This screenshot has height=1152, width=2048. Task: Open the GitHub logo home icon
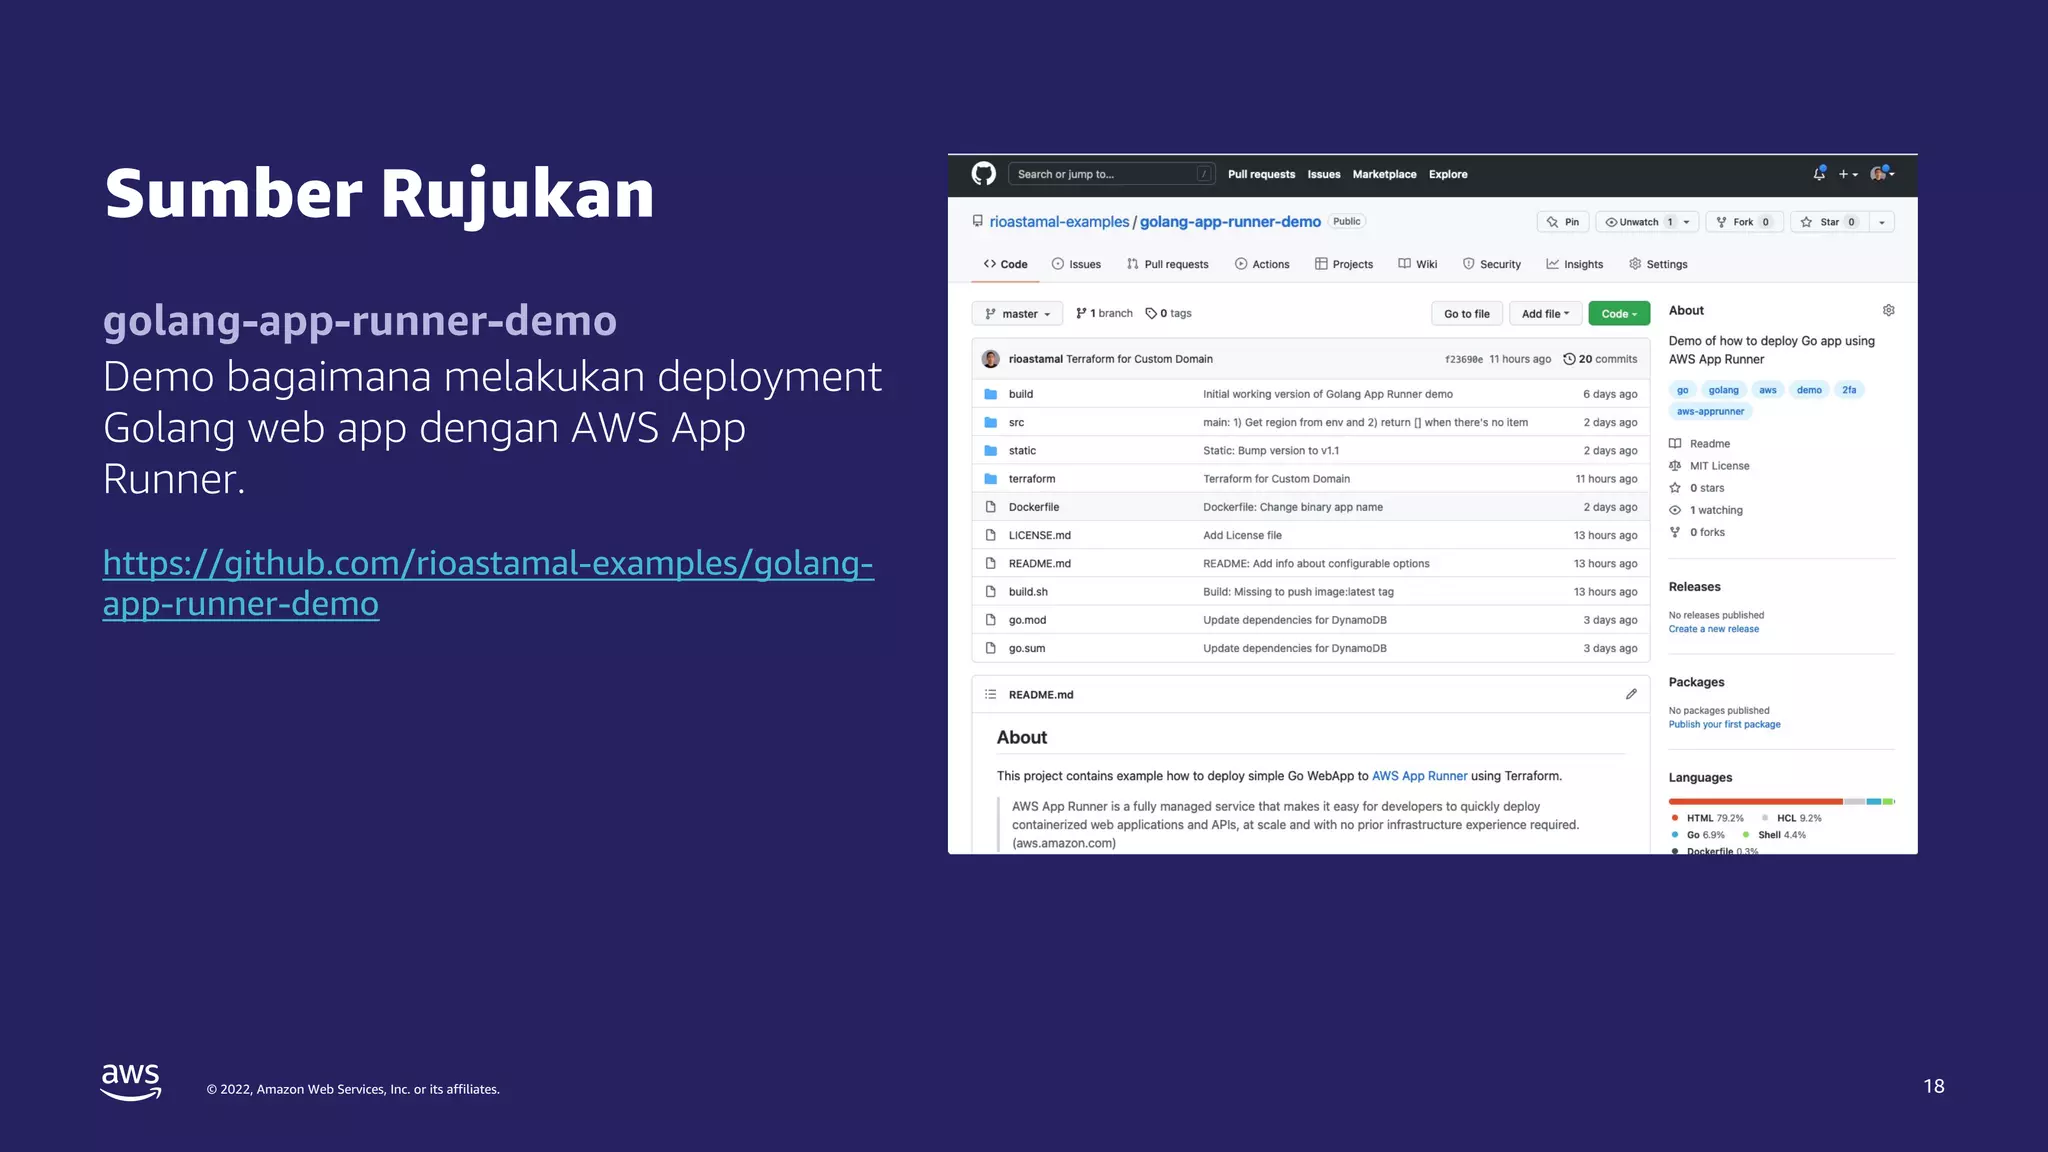[x=984, y=174]
